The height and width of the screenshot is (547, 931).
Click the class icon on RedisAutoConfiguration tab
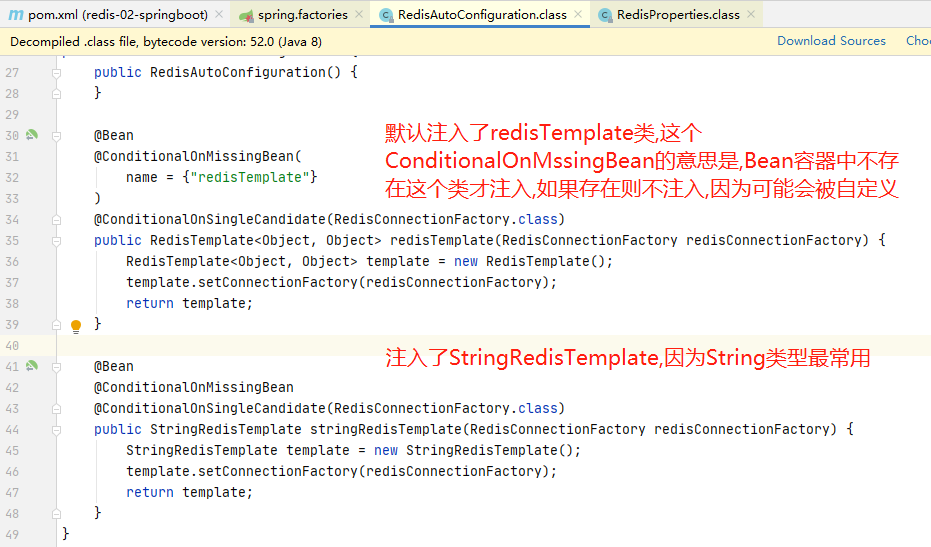pyautogui.click(x=386, y=15)
